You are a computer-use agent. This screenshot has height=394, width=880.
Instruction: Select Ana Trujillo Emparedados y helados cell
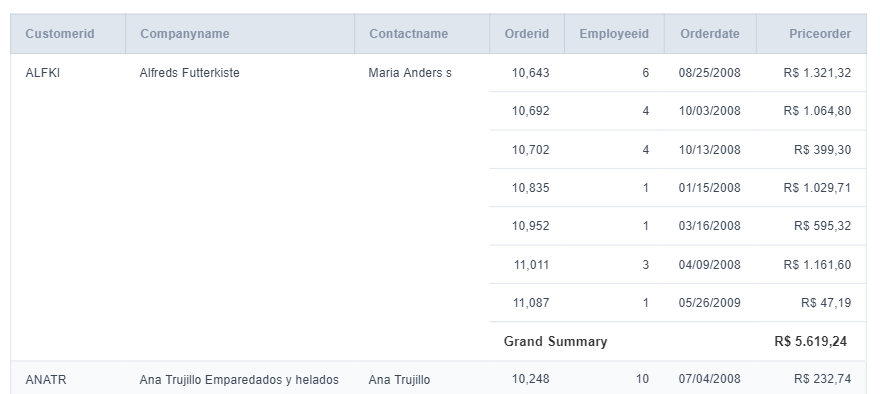pos(239,380)
